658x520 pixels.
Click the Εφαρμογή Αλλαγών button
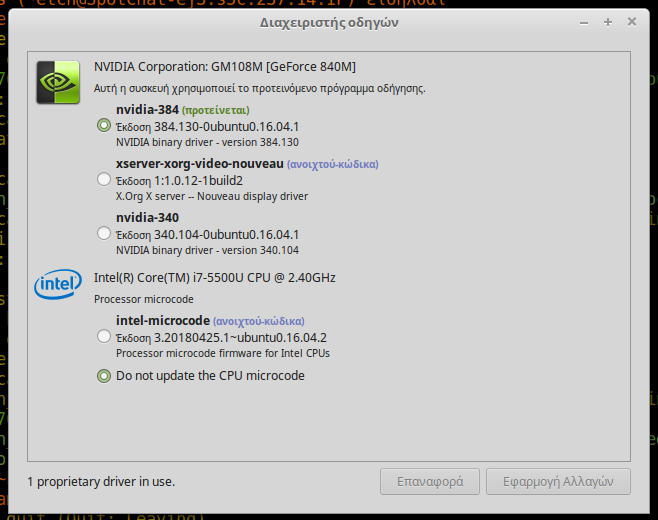pyautogui.click(x=558, y=481)
